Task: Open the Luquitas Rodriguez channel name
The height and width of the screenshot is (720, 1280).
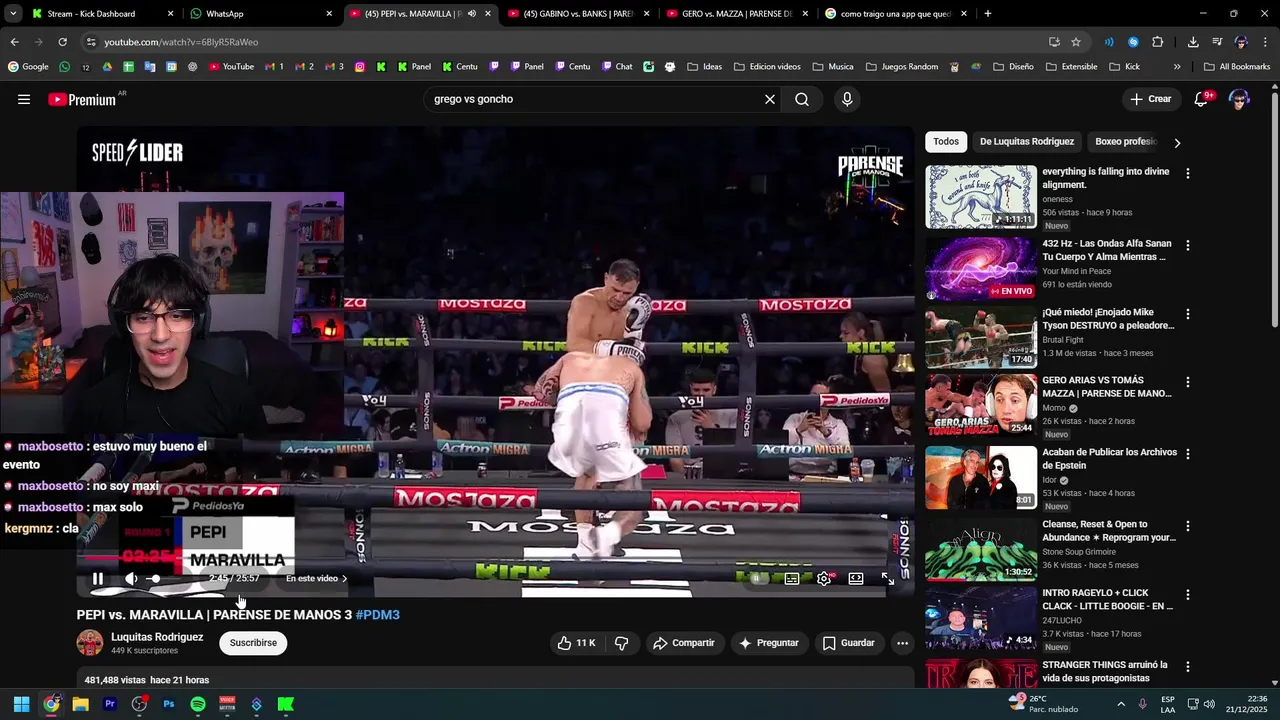Action: point(157,637)
